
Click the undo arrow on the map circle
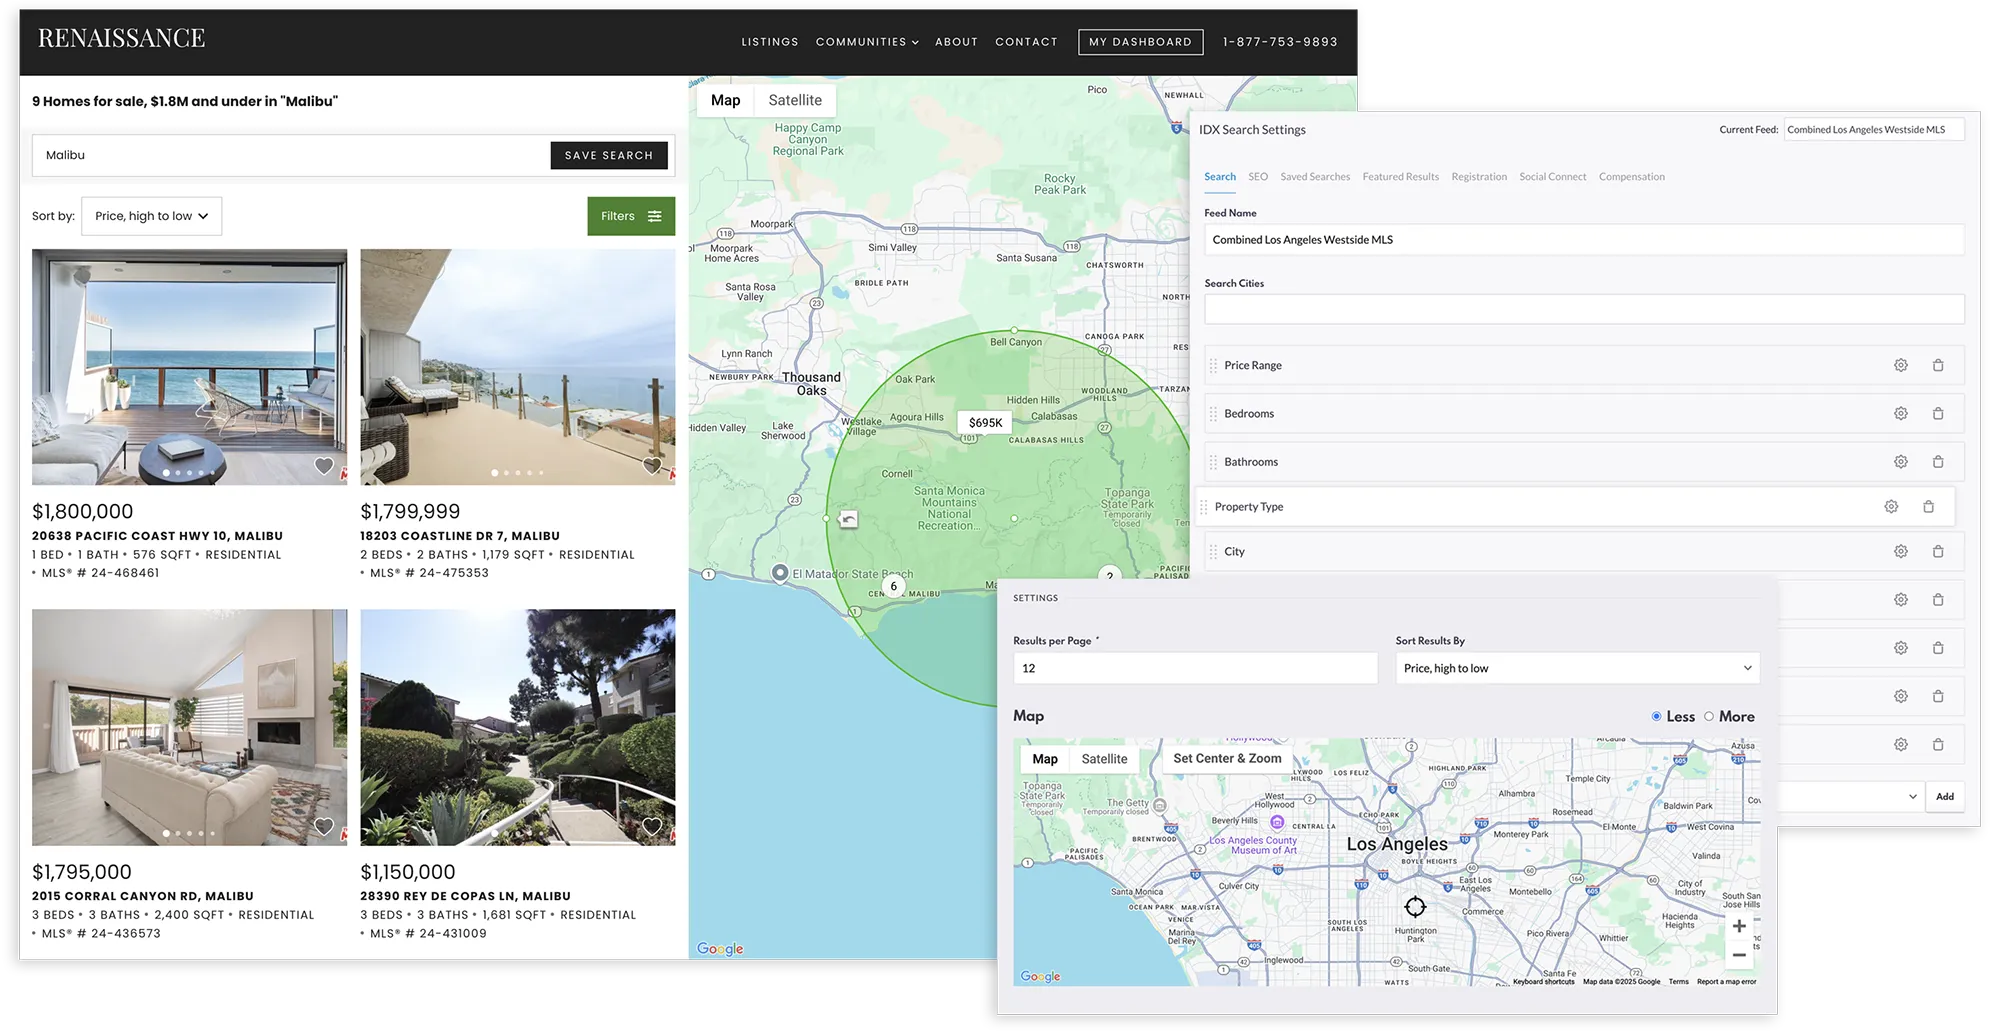tap(848, 519)
